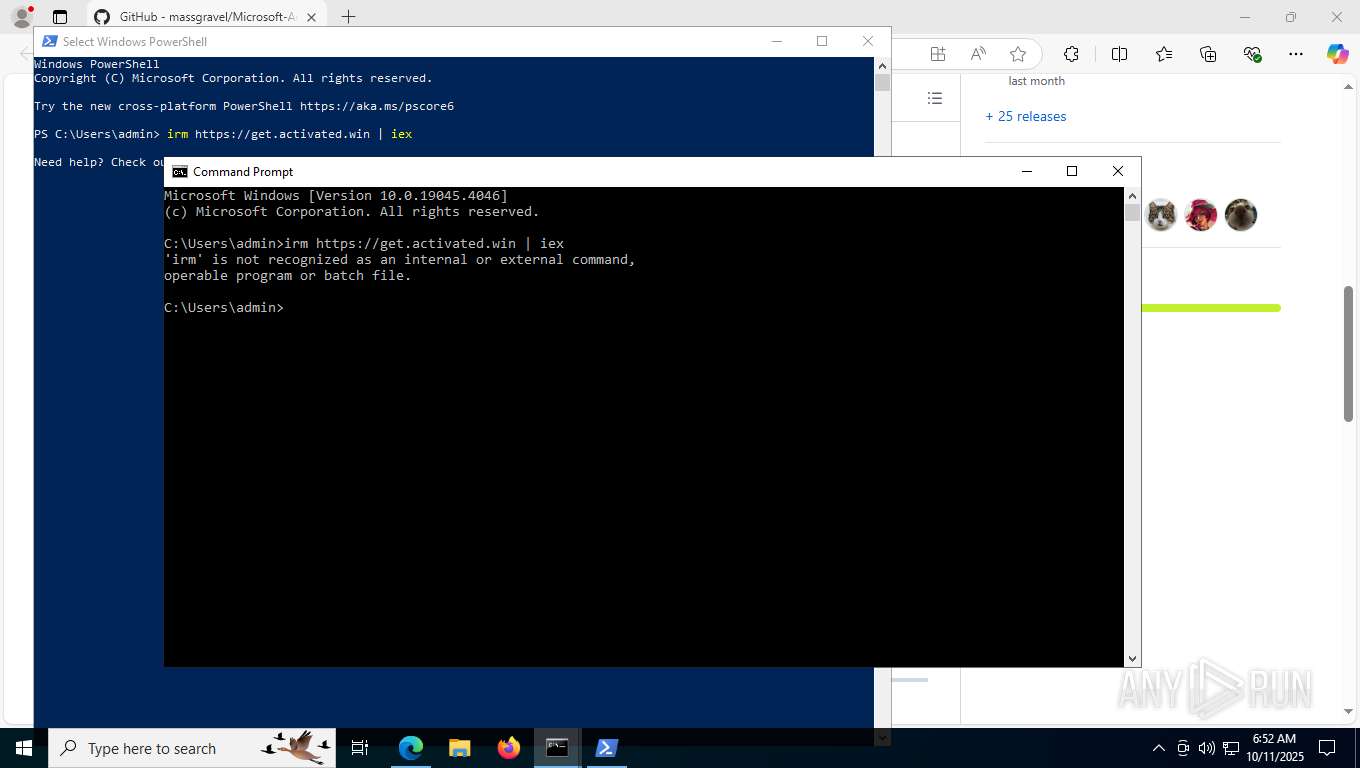Image resolution: width=1360 pixels, height=768 pixels.
Task: Open the '+ 25 releases' link
Action: pos(1026,116)
